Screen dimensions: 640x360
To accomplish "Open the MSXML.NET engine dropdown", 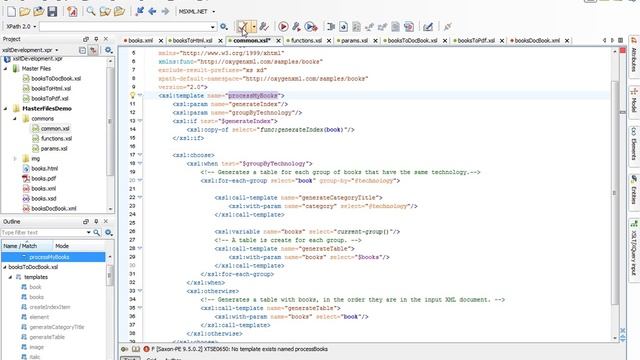I will point(196,11).
